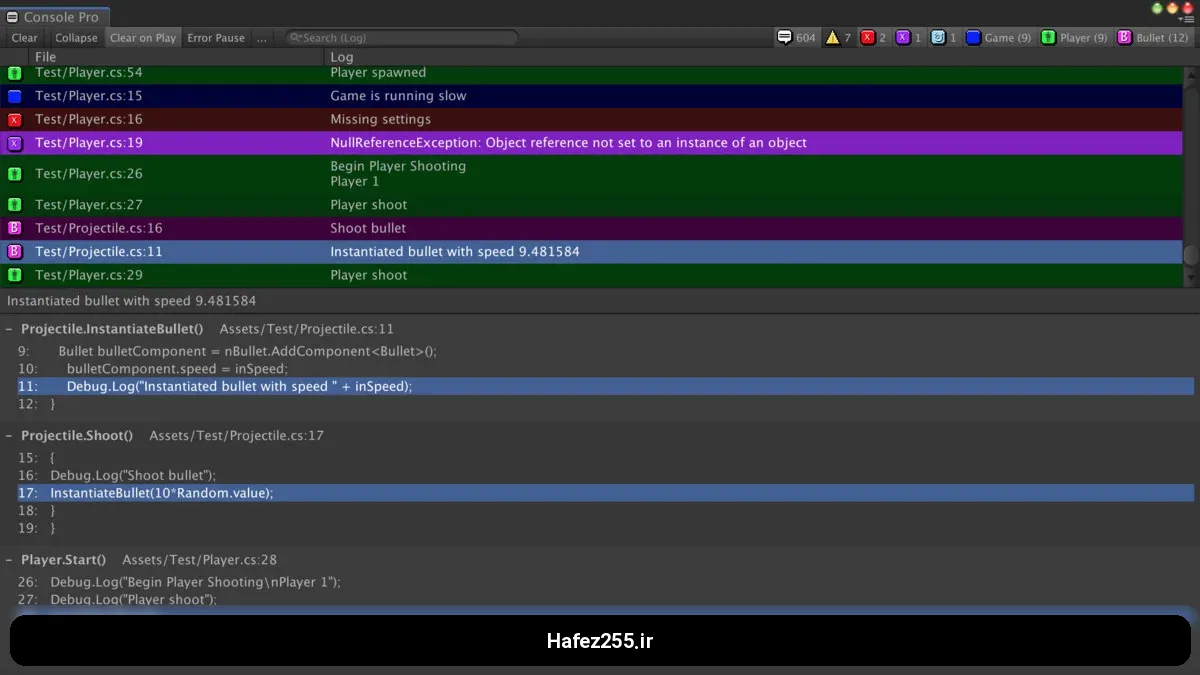
Task: Toggle the Game (9) custom filter
Action: pos(998,38)
